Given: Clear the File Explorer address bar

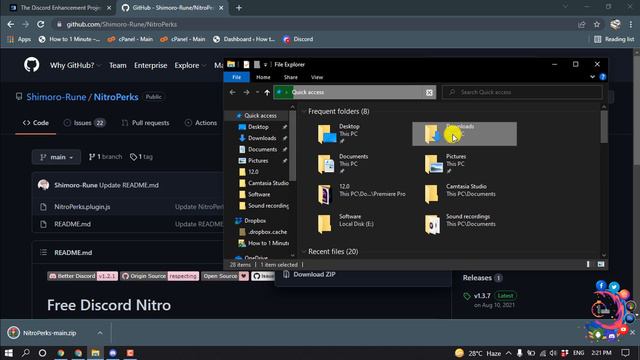Looking at the screenshot, I should [429, 93].
